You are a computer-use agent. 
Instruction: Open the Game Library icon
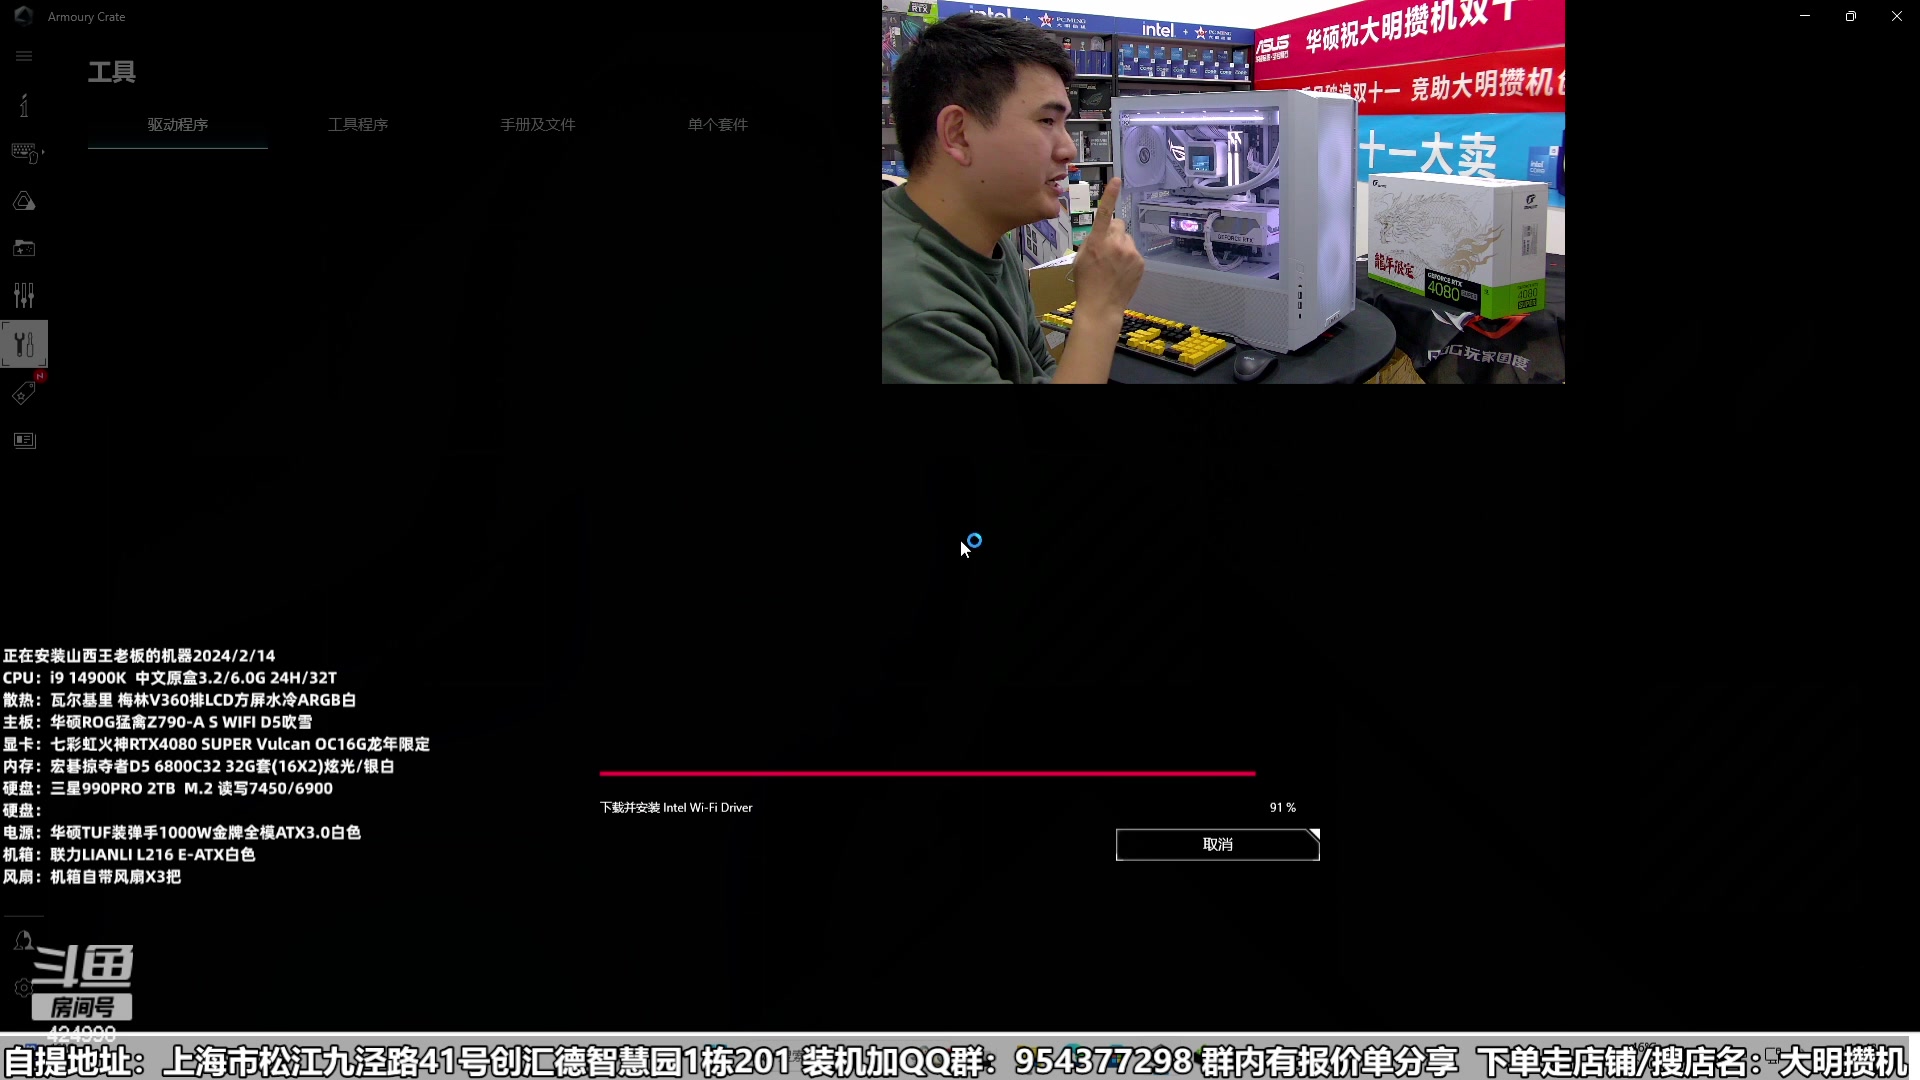(24, 248)
